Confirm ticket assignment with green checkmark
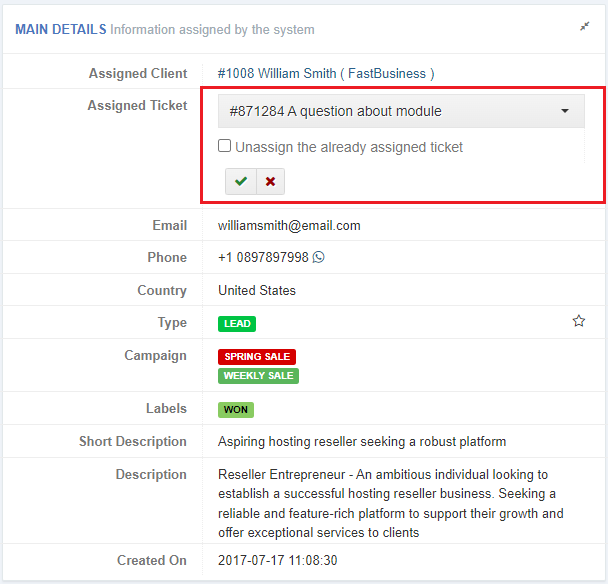 pos(241,181)
